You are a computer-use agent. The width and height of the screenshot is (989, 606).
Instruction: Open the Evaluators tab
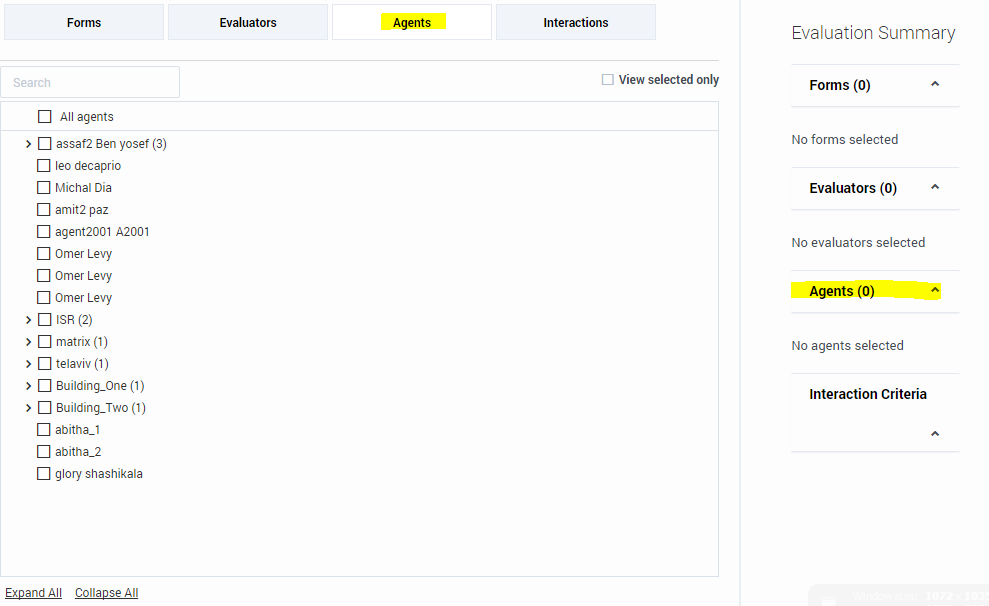(248, 22)
